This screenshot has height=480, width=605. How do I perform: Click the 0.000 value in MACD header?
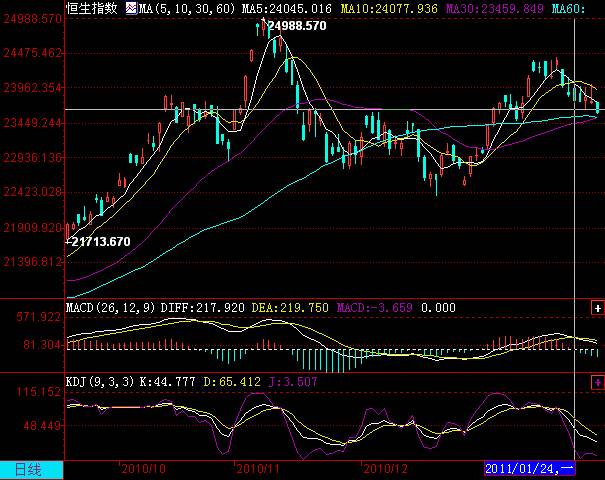[438, 308]
